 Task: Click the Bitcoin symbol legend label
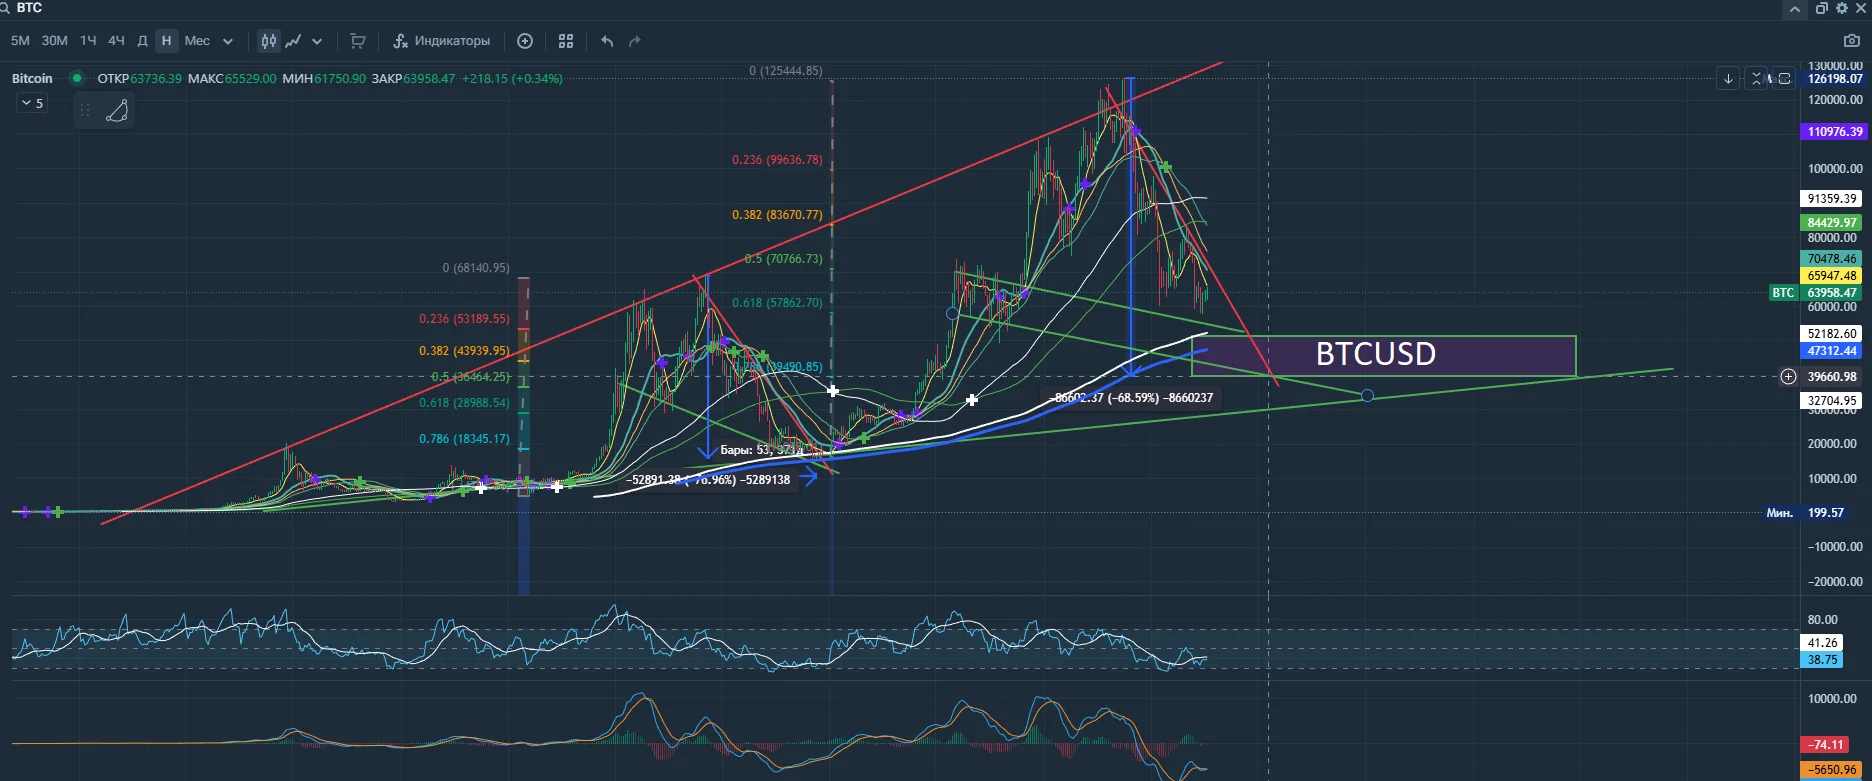pyautogui.click(x=32, y=78)
